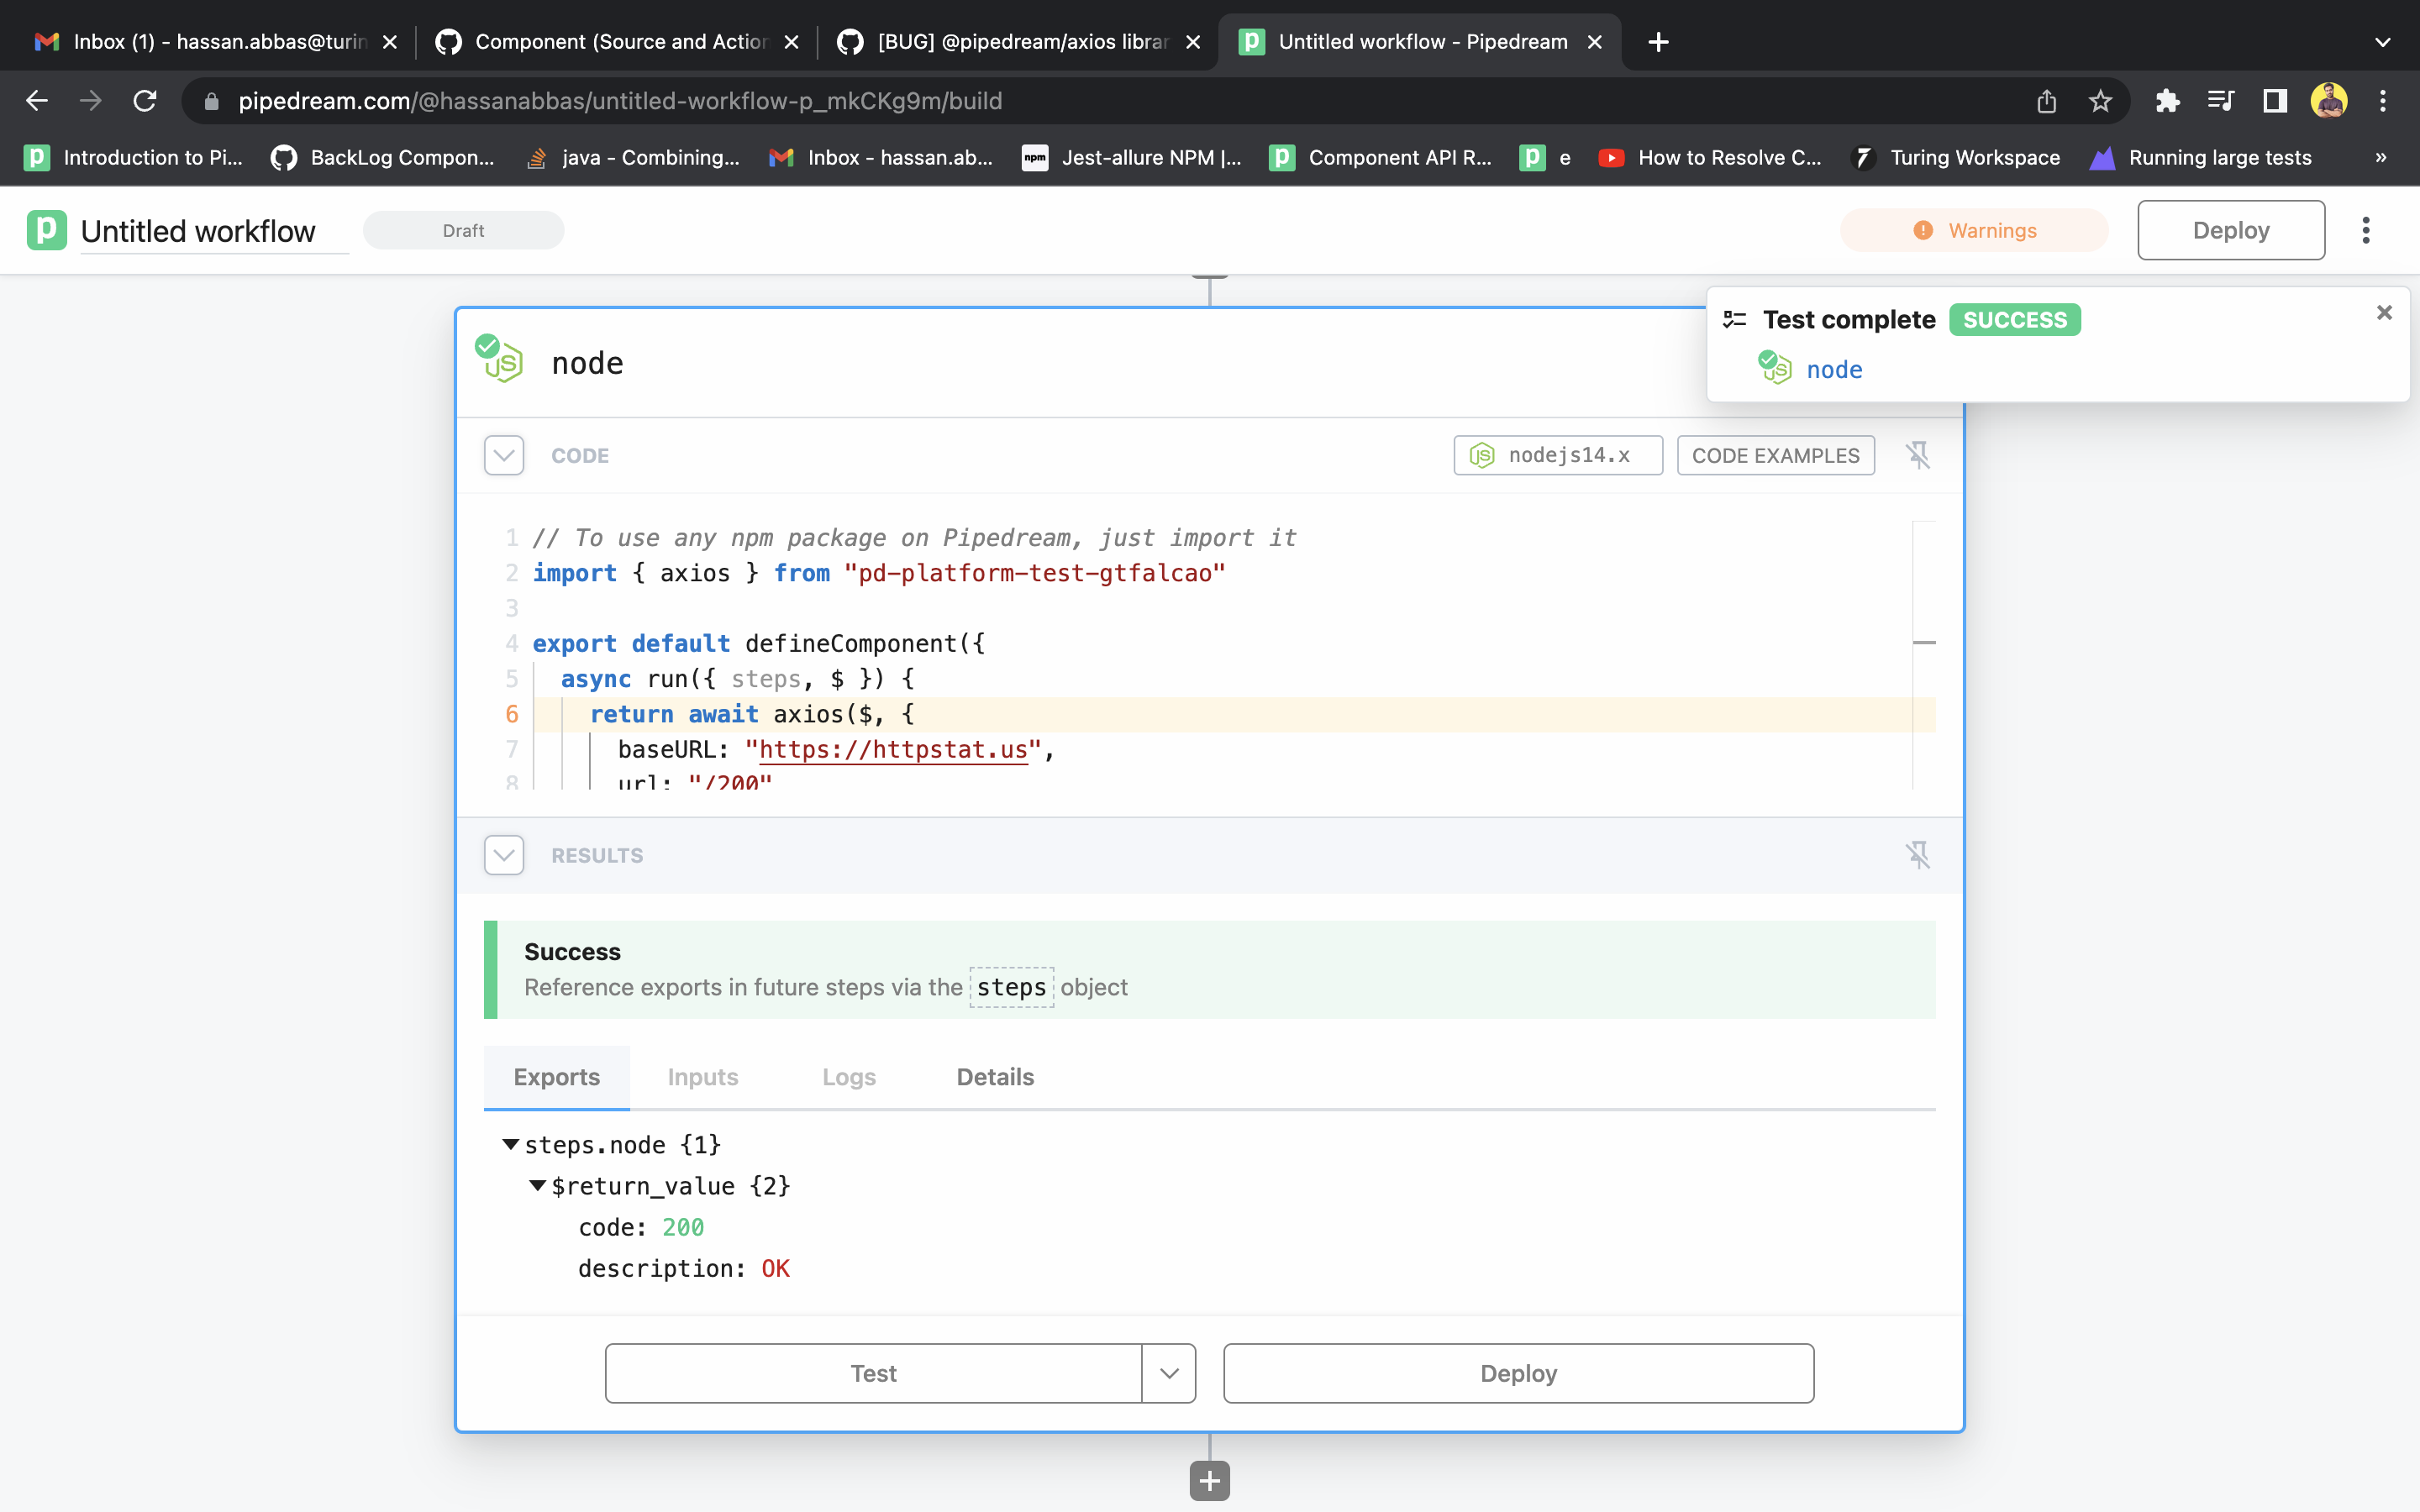Open the tab search chevron in Chrome
Image resolution: width=2420 pixels, height=1512 pixels.
click(x=2383, y=42)
